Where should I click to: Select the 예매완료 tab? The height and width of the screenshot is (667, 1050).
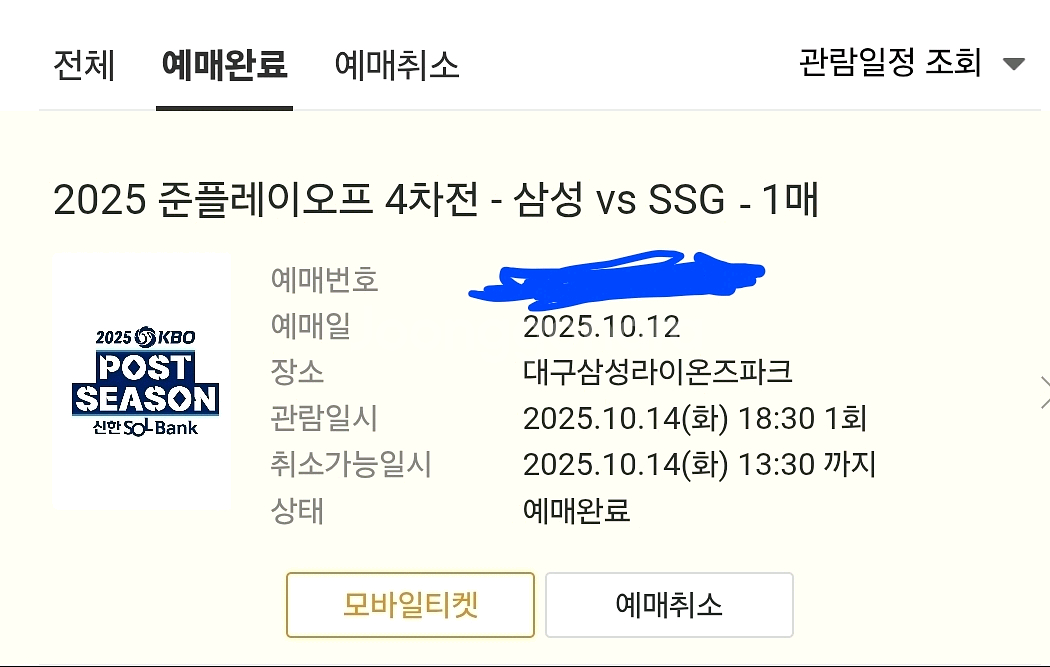click(224, 66)
